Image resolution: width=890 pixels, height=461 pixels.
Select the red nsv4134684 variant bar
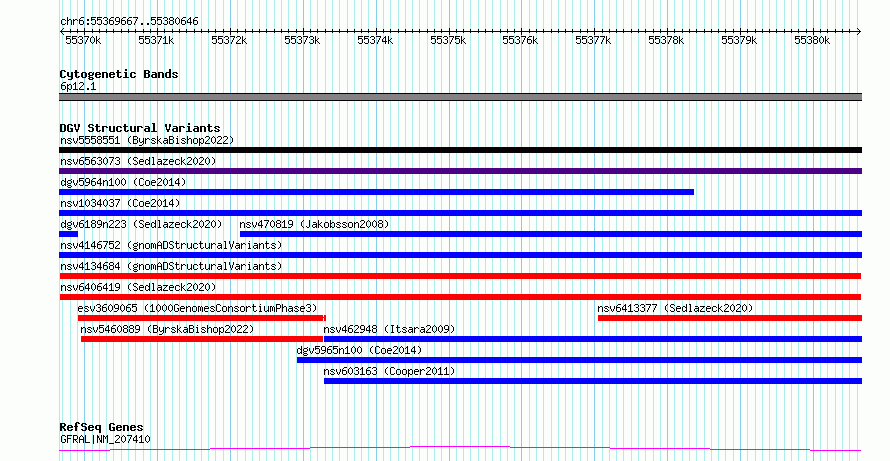pyautogui.click(x=460, y=276)
